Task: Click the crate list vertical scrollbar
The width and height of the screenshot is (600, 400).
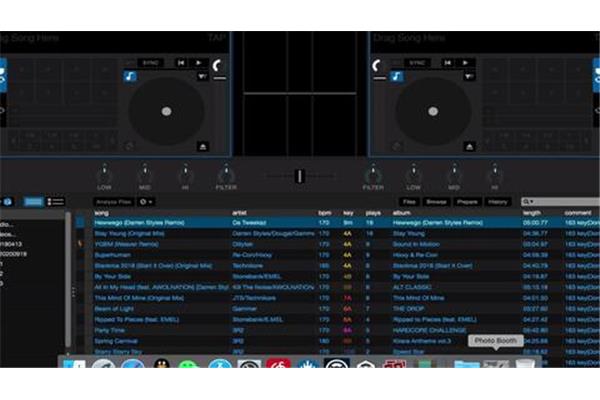Action: 68,279
